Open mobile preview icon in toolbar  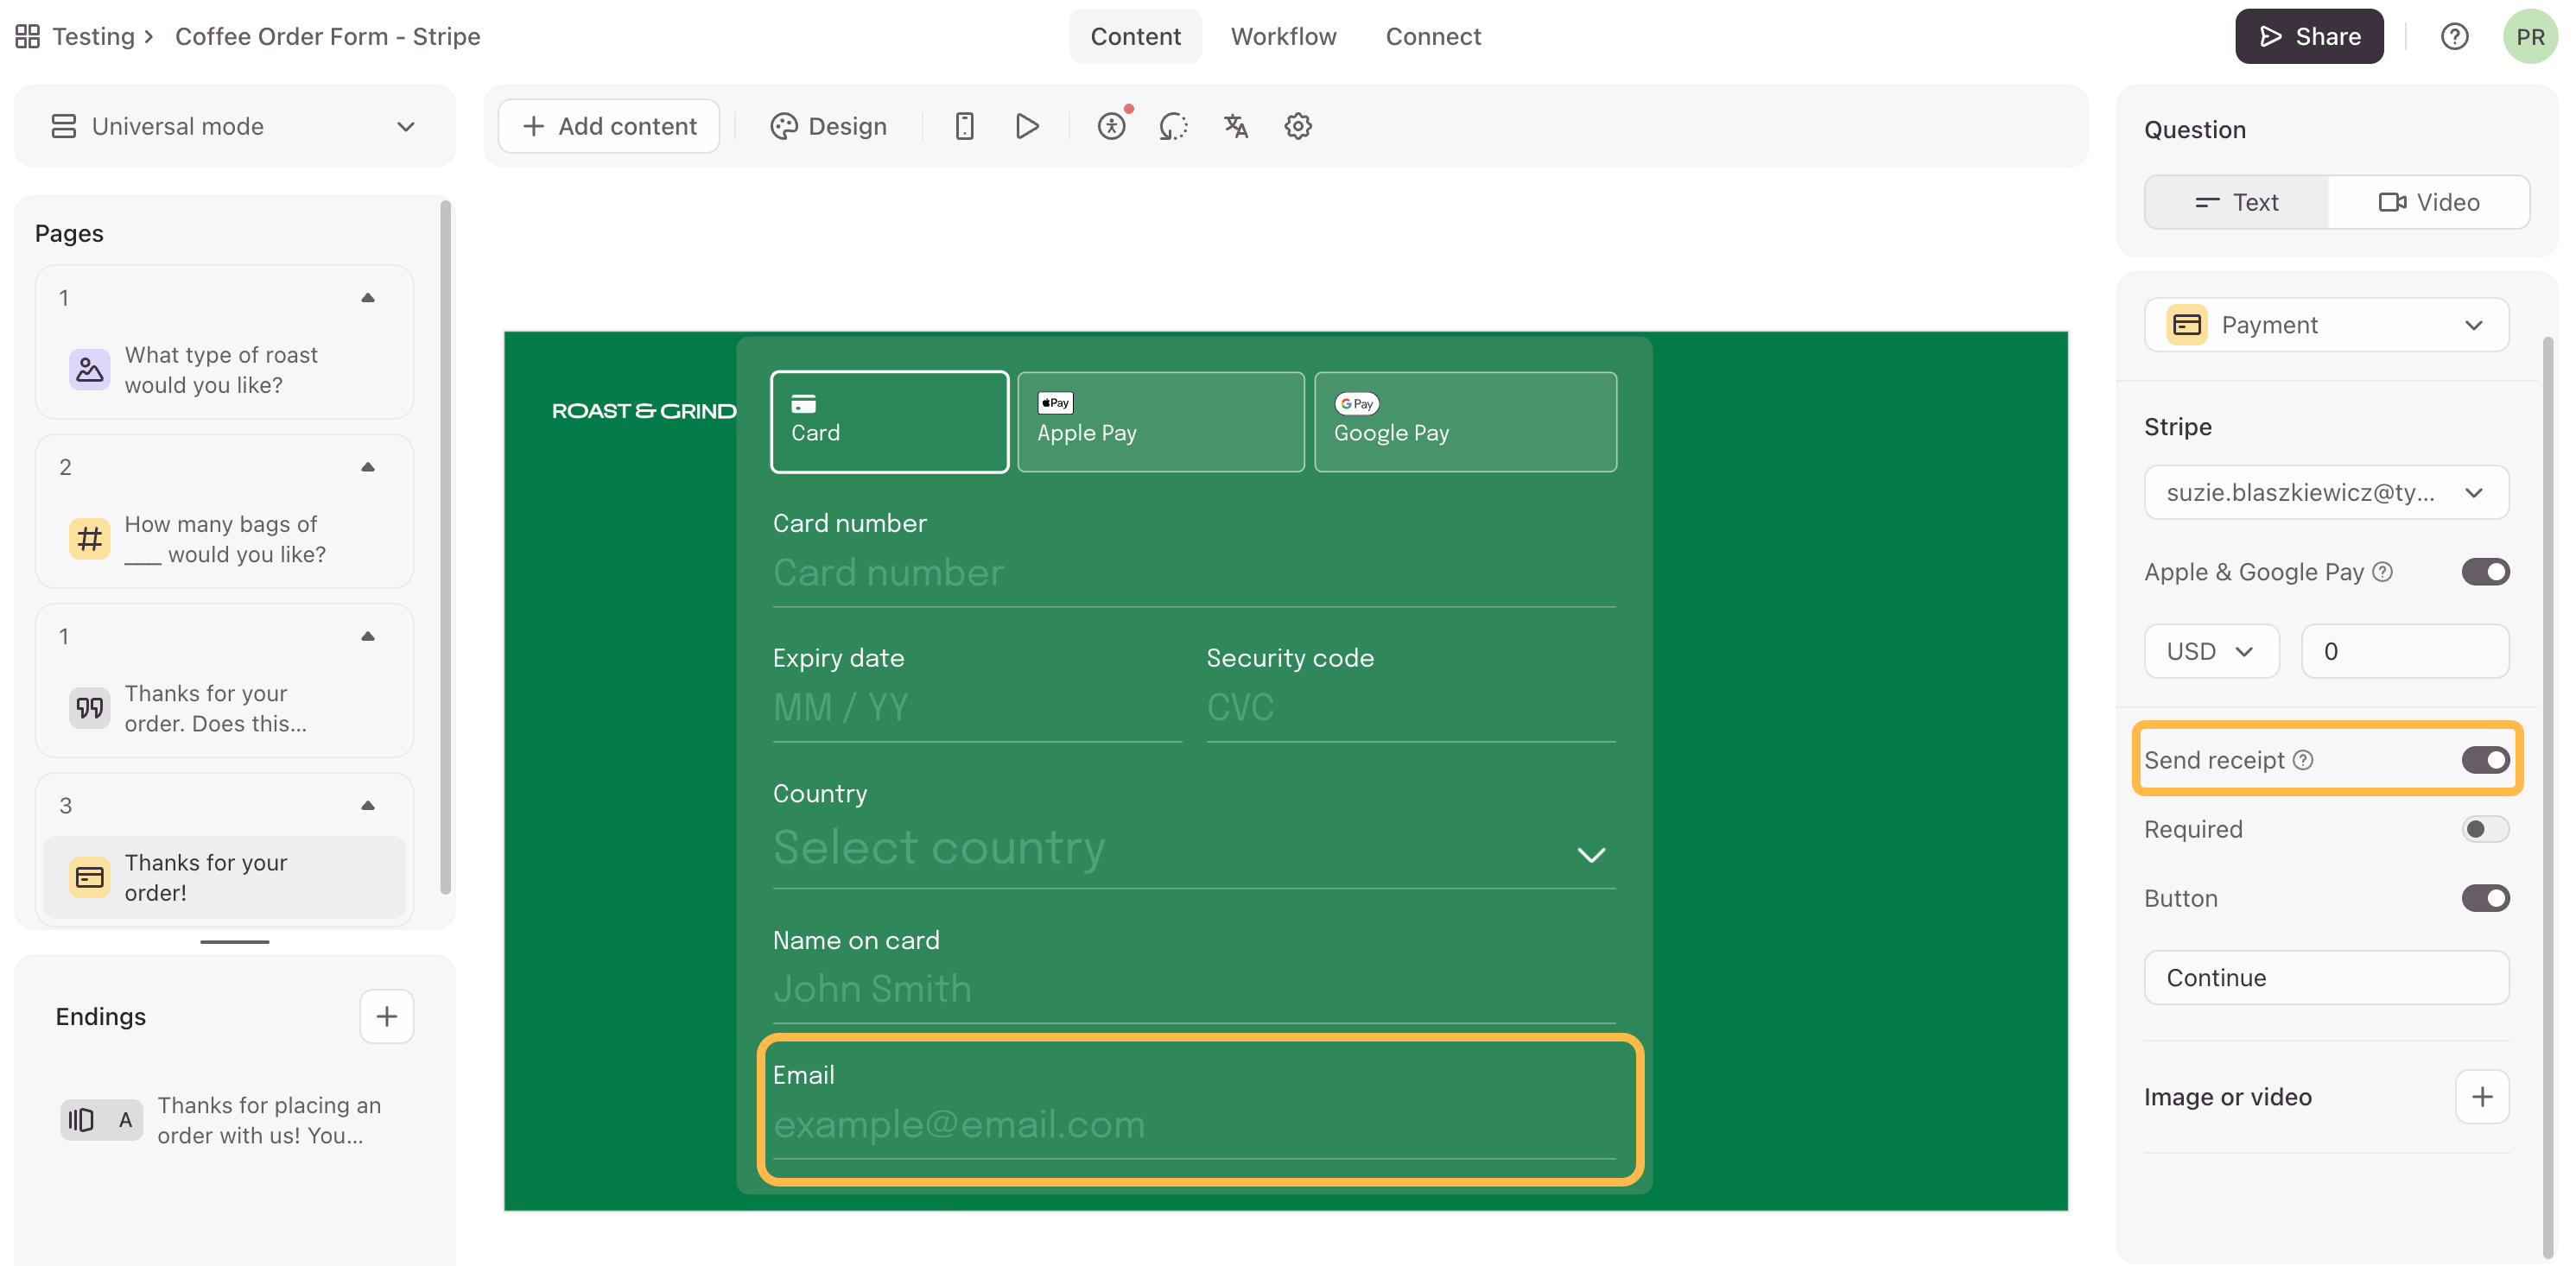point(964,126)
